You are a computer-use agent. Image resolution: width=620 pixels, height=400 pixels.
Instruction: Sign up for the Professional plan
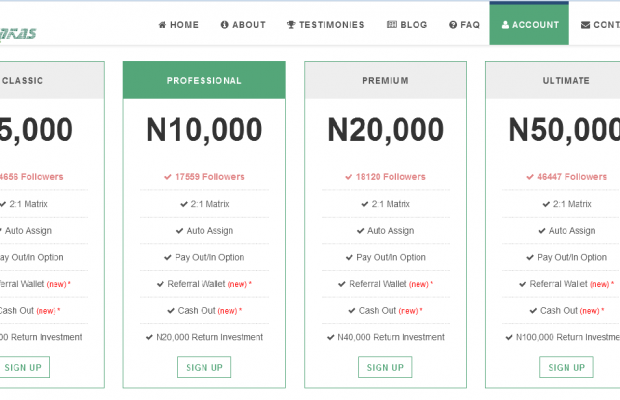[204, 367]
